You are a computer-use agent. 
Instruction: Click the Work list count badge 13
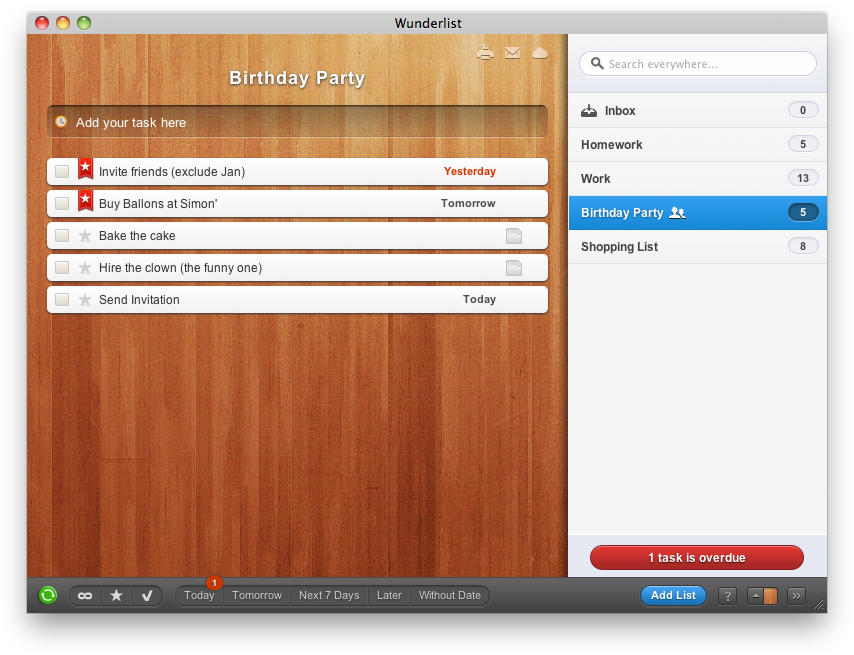[803, 178]
